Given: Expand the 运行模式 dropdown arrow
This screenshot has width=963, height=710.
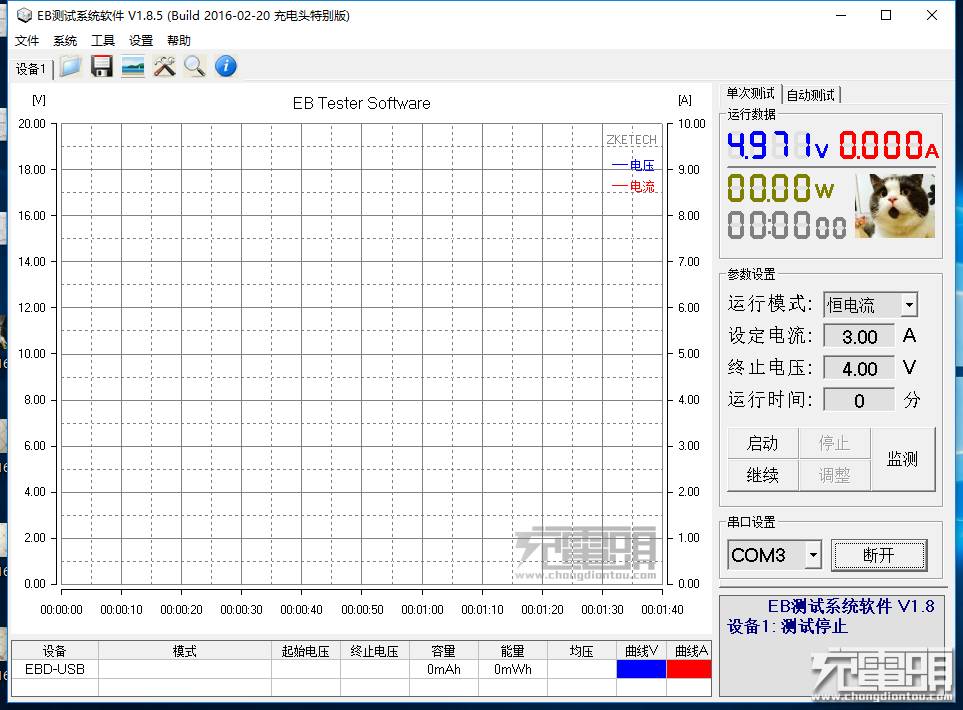Looking at the screenshot, I should point(909,305).
